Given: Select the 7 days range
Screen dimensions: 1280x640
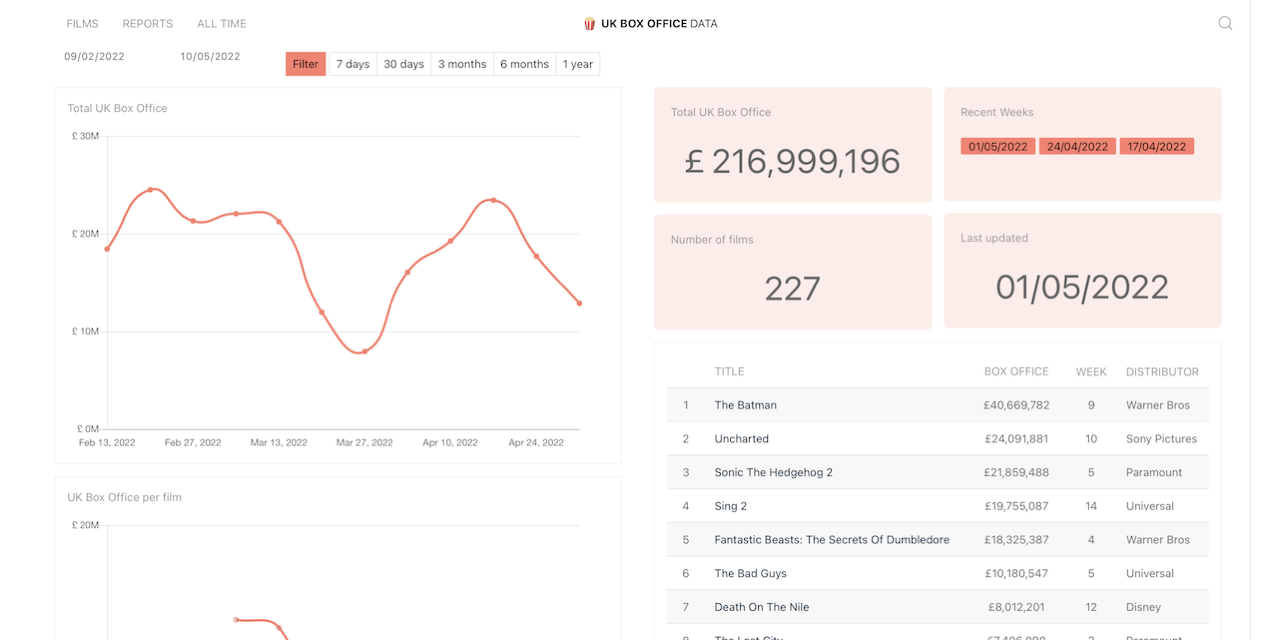Looking at the screenshot, I should coord(352,63).
